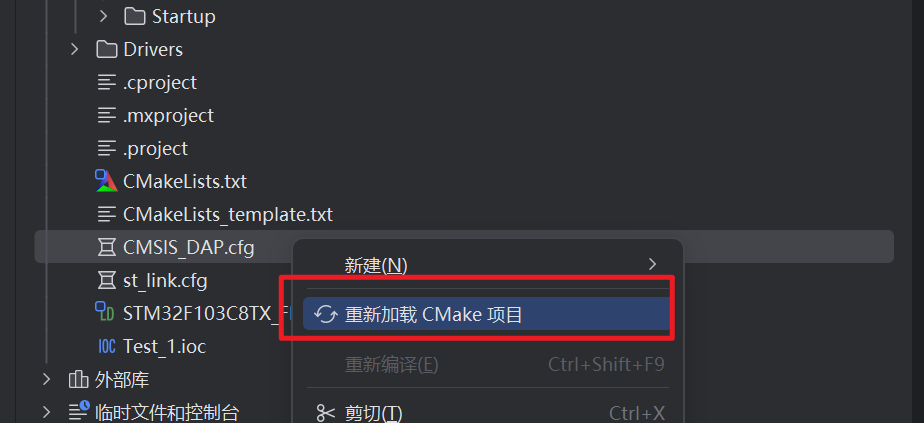Click the reload icon for CMake project
Screen dimensions: 924x423
click(x=325, y=314)
